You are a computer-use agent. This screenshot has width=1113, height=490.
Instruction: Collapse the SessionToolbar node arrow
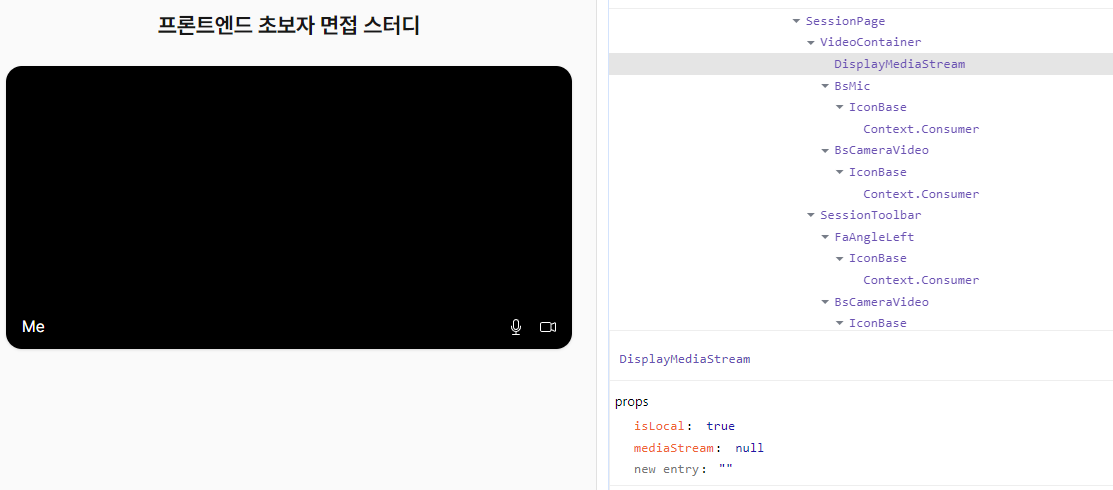point(810,215)
